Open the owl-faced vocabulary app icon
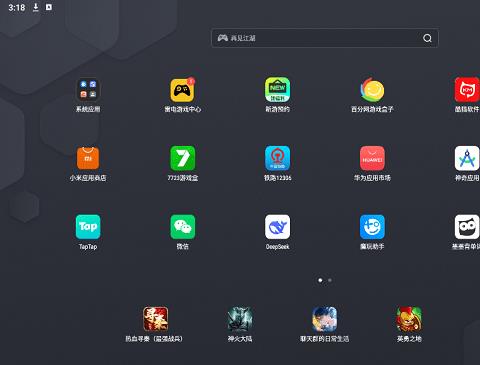This screenshot has width=480, height=365. [x=467, y=227]
